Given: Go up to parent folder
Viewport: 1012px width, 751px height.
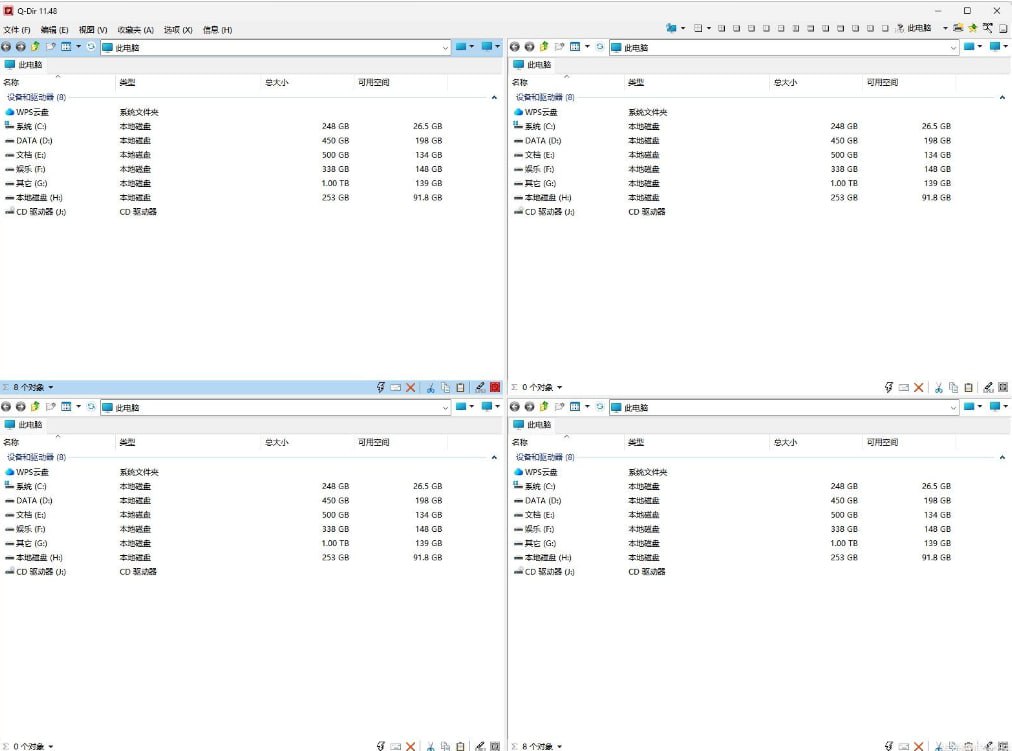Looking at the screenshot, I should point(35,46).
